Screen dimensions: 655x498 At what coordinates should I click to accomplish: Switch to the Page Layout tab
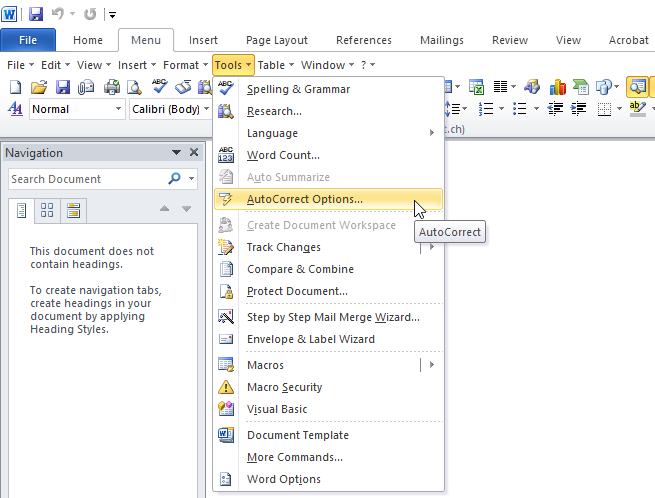pos(277,40)
